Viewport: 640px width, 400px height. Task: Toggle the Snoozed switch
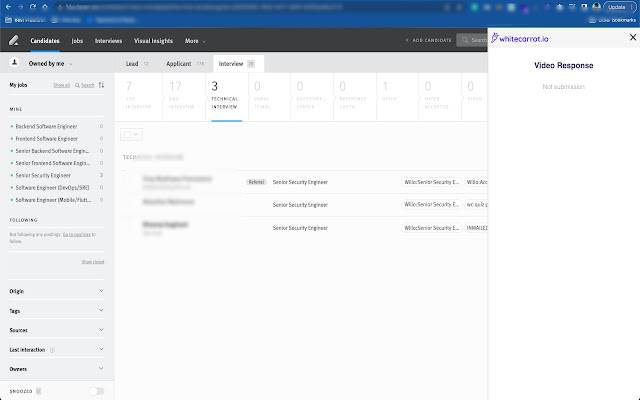[96, 391]
